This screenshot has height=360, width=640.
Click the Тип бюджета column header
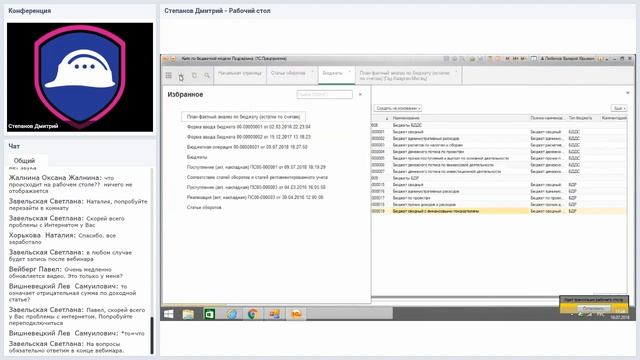pos(583,118)
